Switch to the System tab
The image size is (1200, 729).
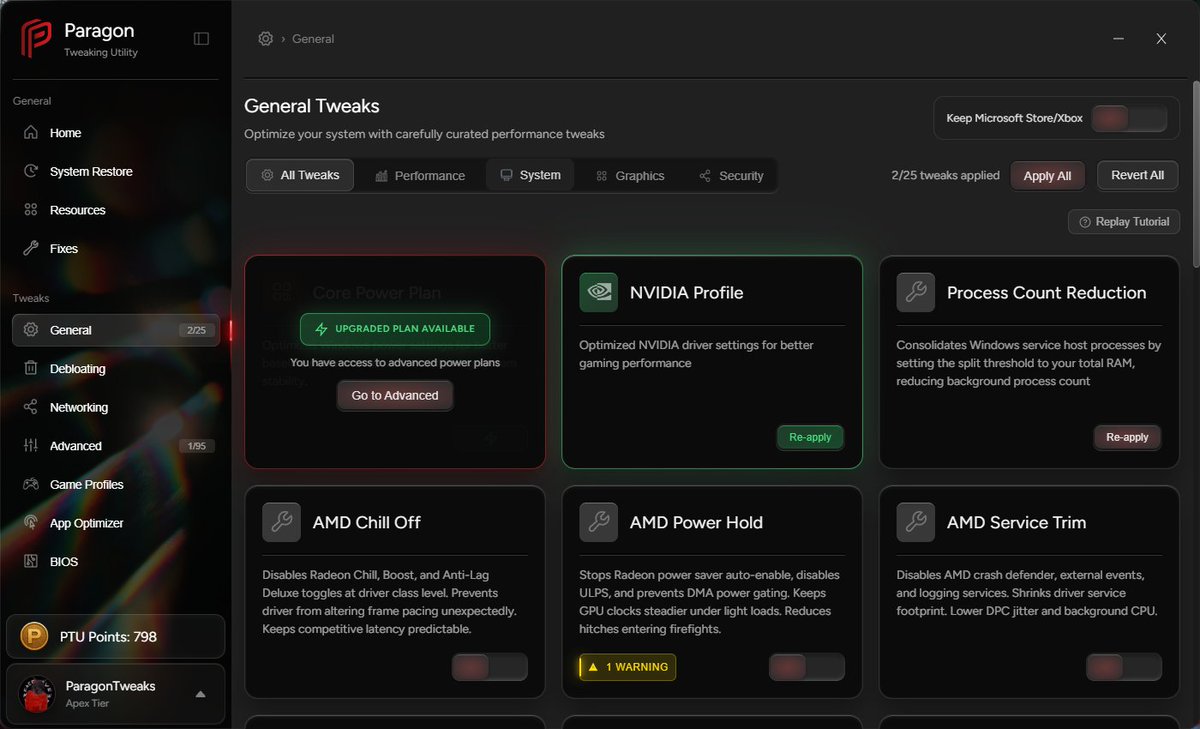pos(530,175)
